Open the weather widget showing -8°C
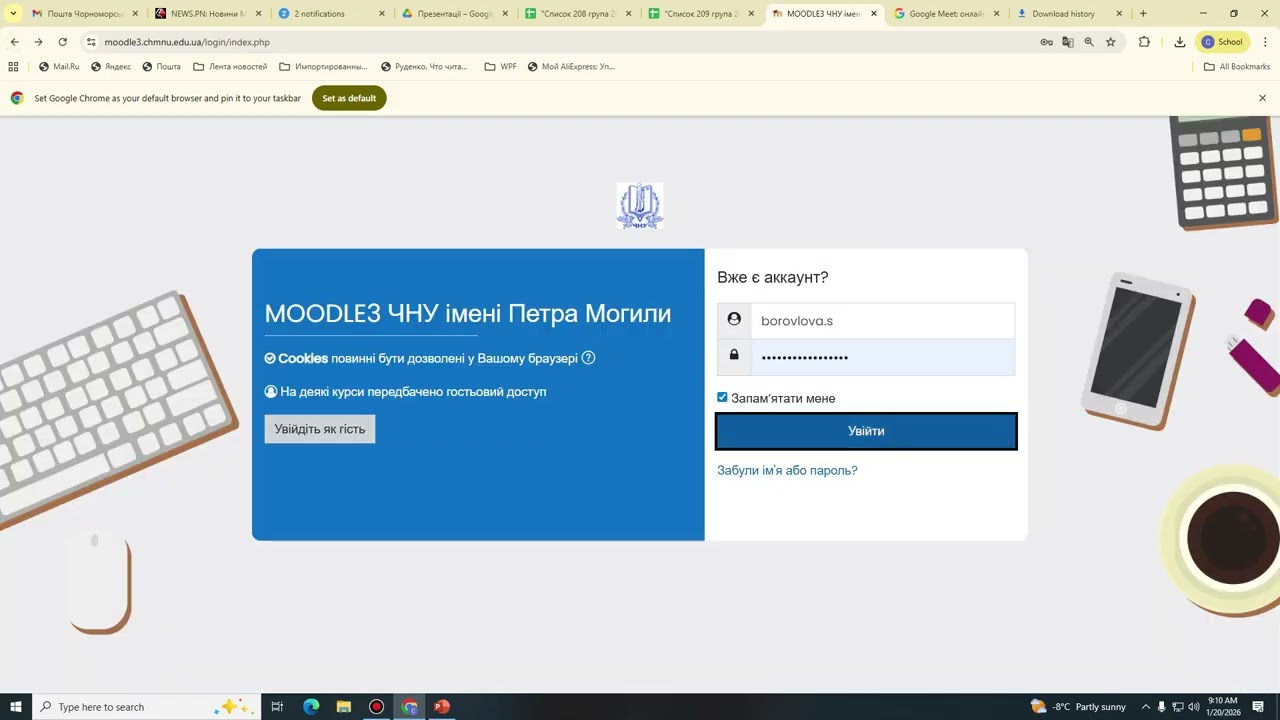The height and width of the screenshot is (720, 1280). point(1078,707)
